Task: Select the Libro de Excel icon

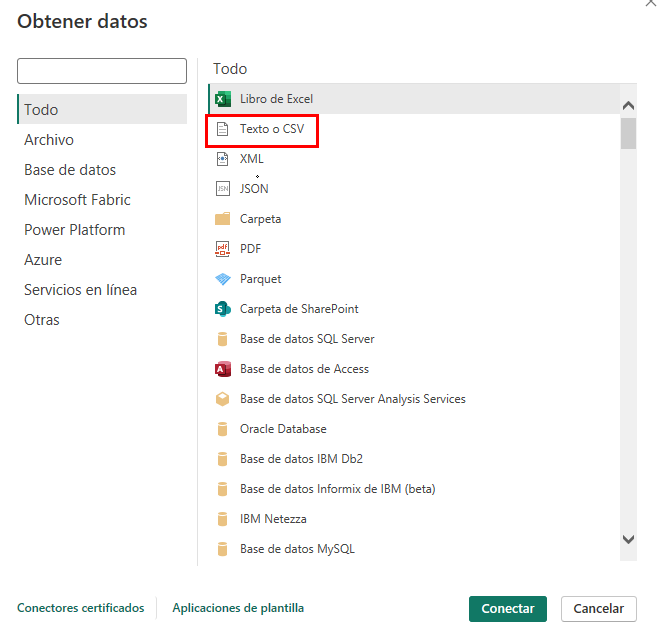Action: (x=222, y=99)
